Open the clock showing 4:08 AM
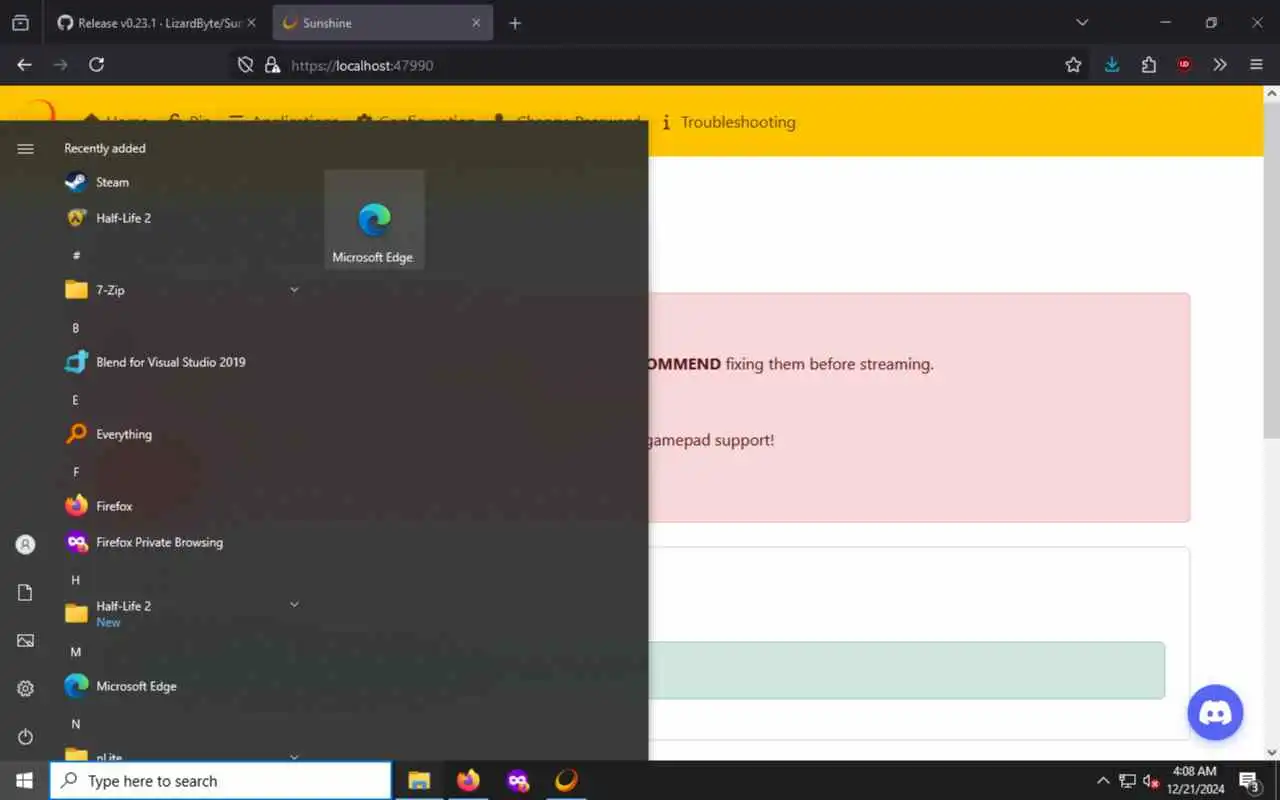 [1194, 780]
